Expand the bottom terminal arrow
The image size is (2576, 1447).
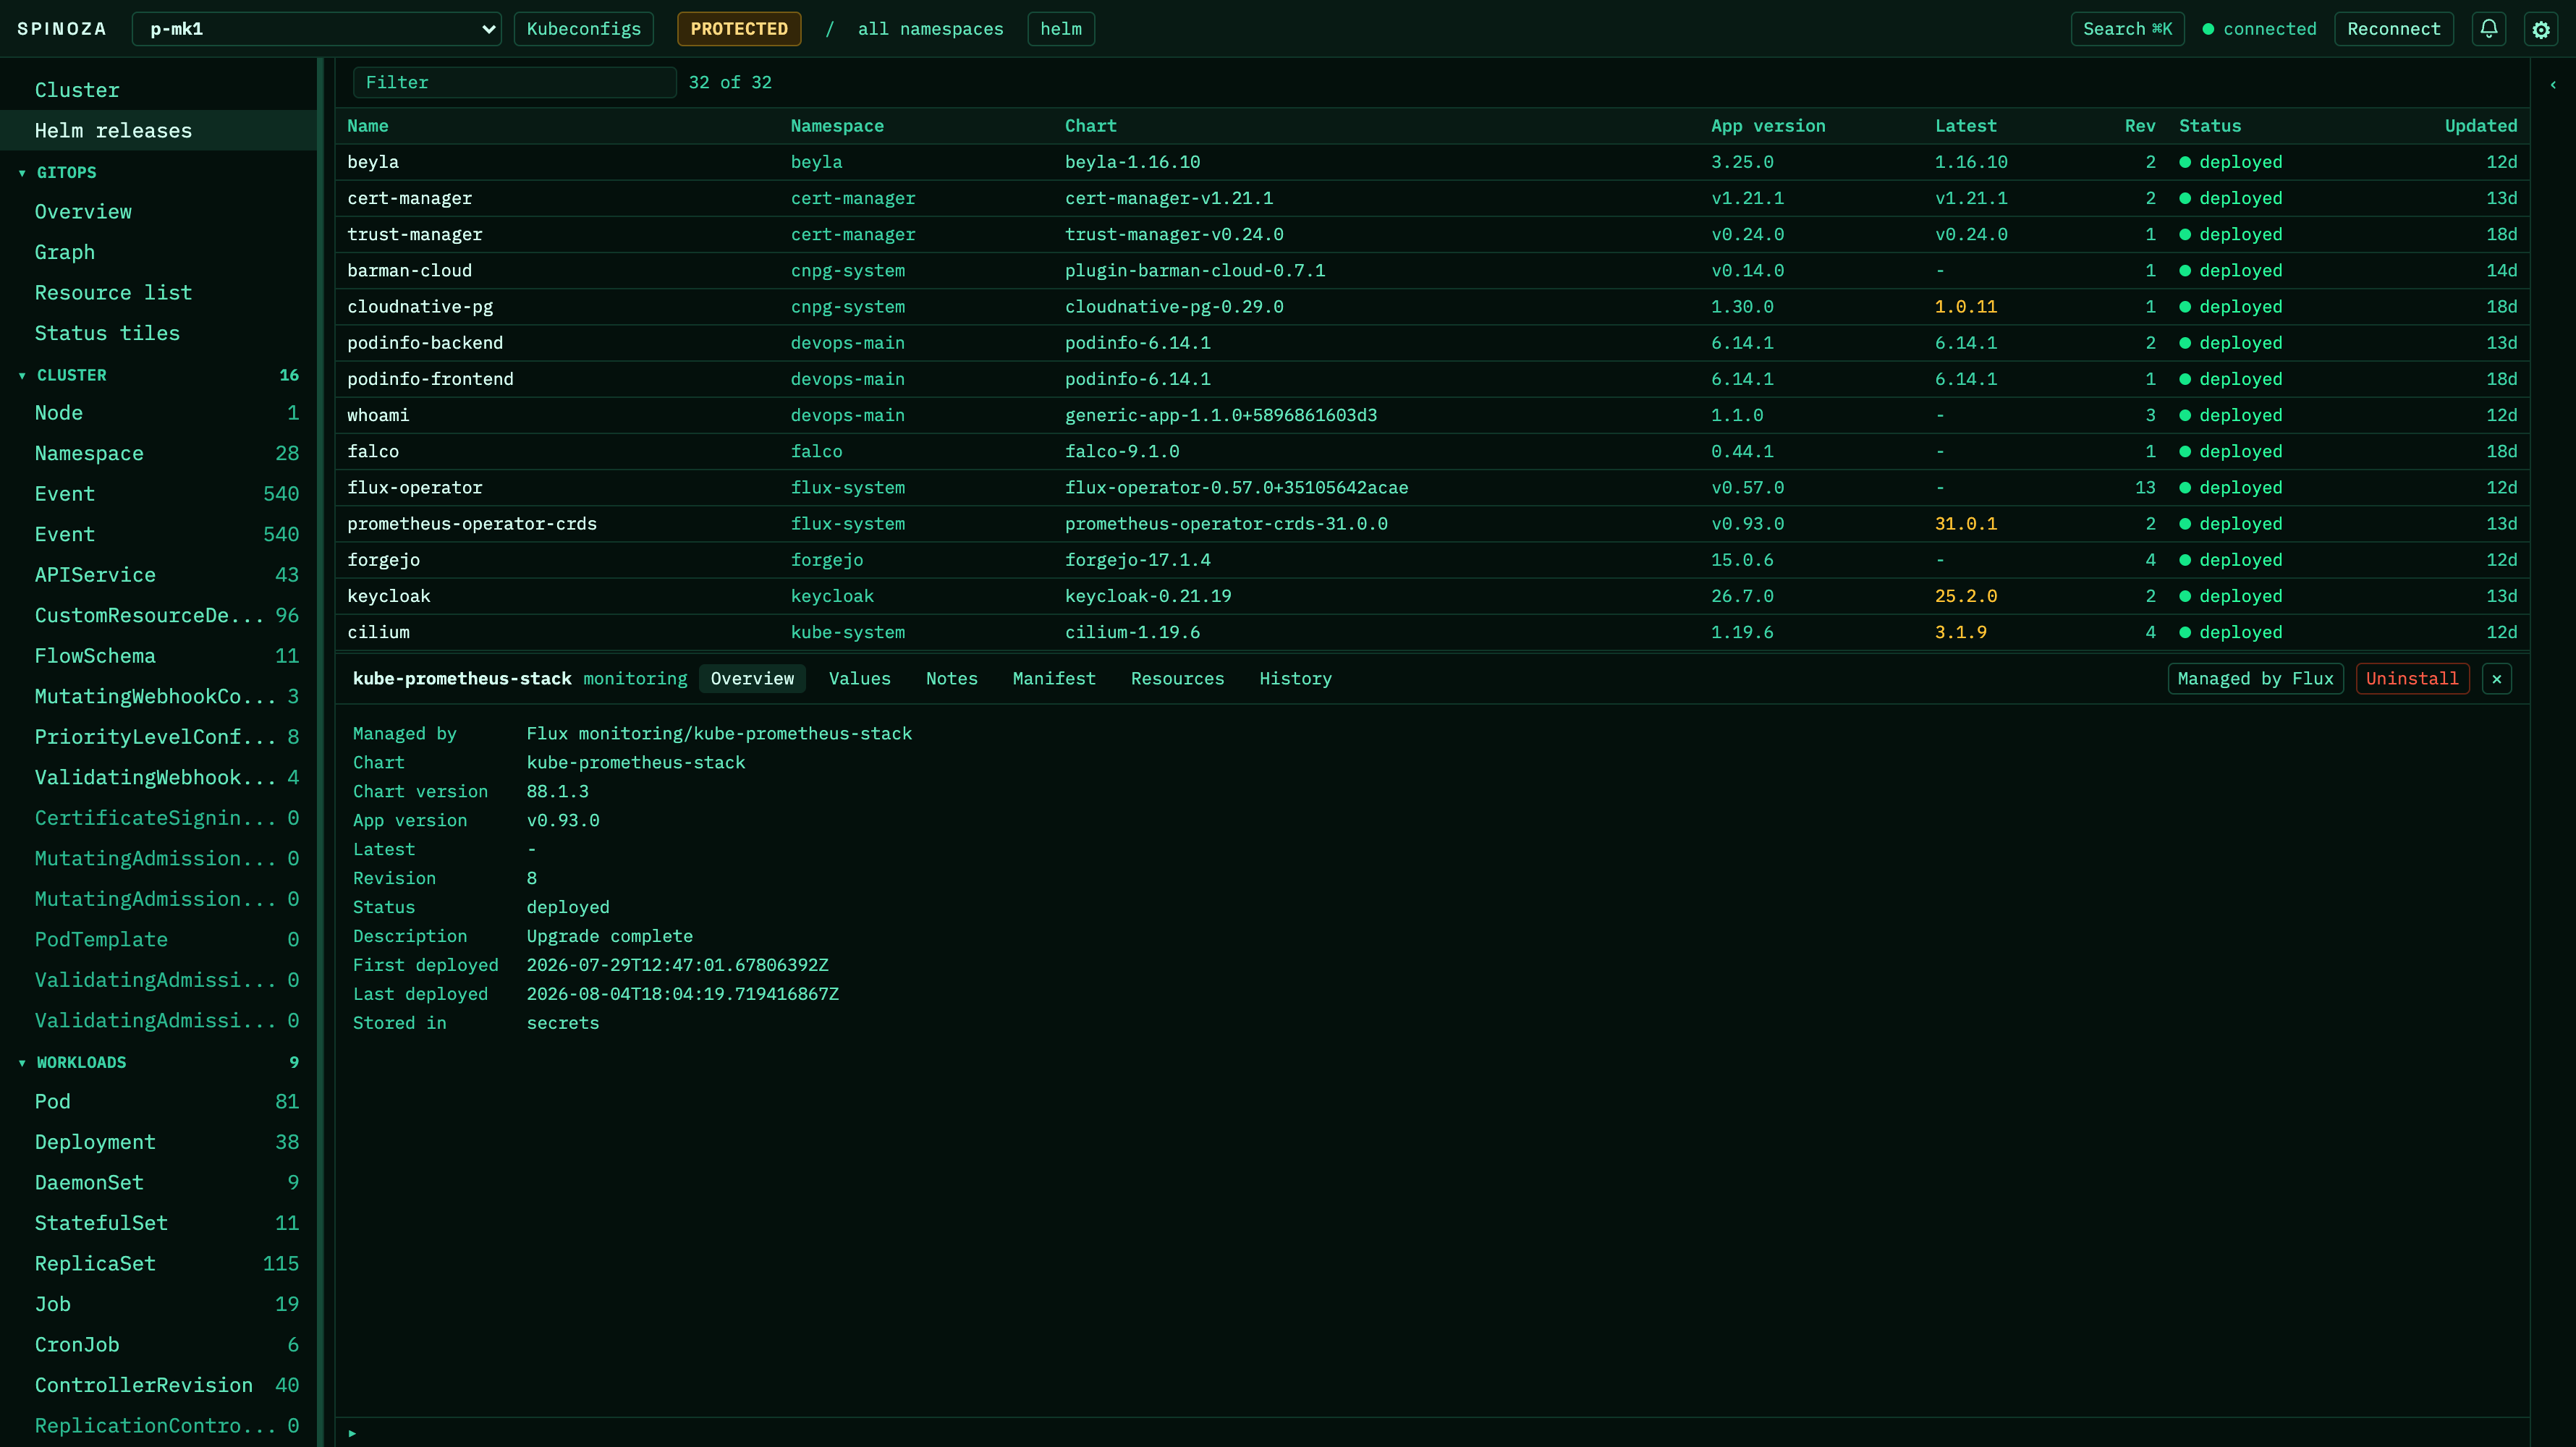tap(352, 1433)
